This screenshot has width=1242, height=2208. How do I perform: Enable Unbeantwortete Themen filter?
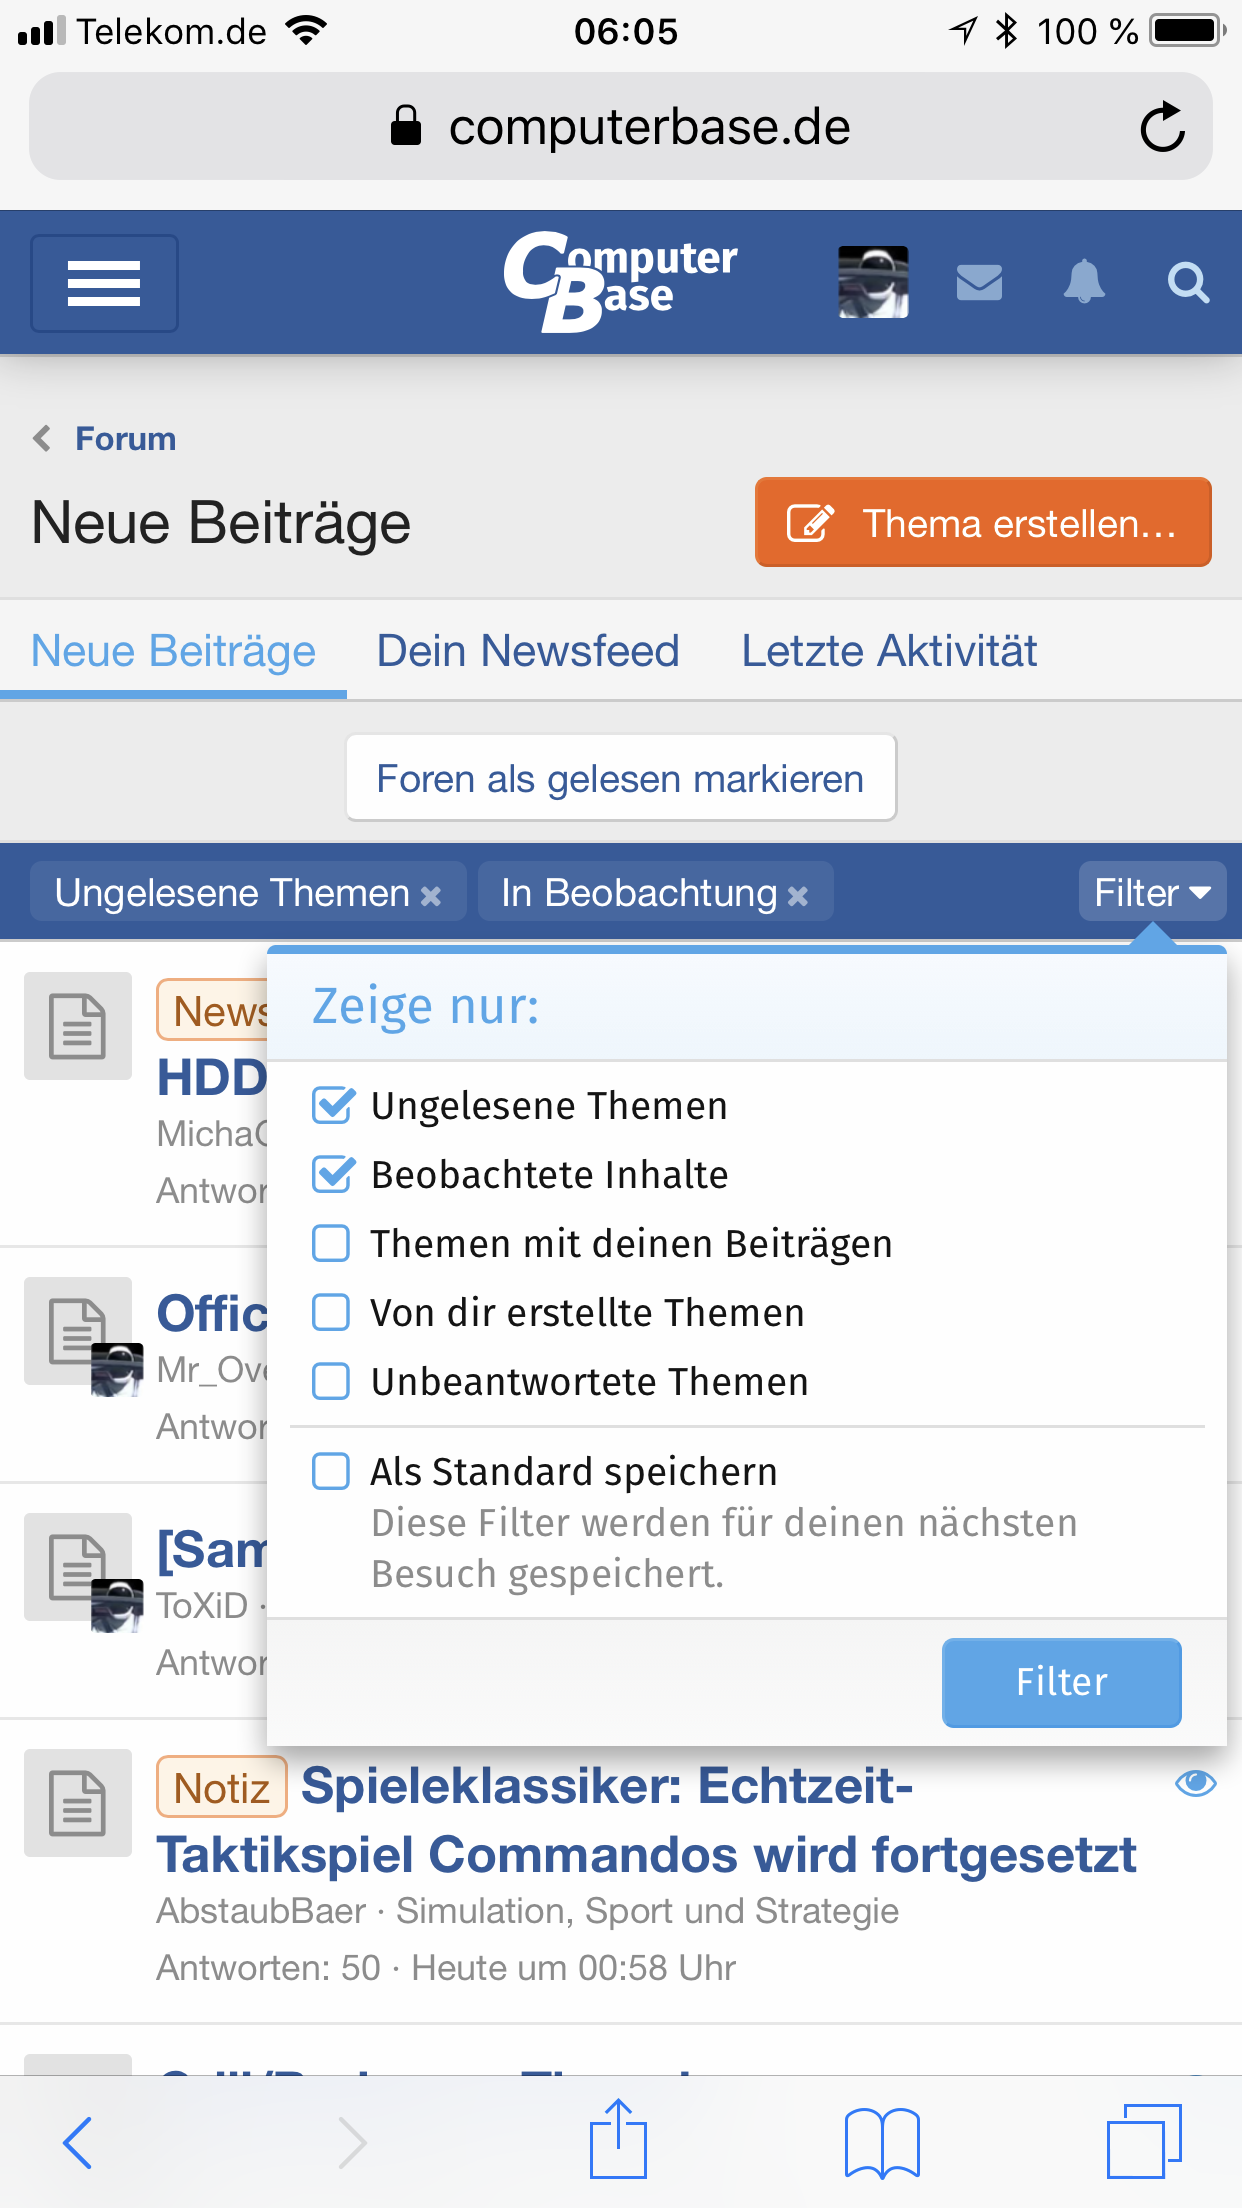click(332, 1382)
